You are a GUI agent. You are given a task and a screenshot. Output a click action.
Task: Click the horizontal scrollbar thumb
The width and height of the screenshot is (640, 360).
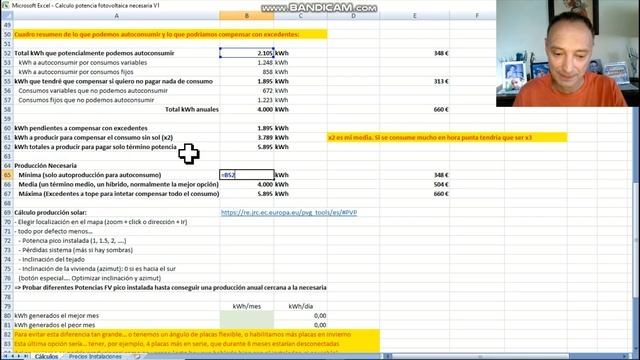coord(480,356)
